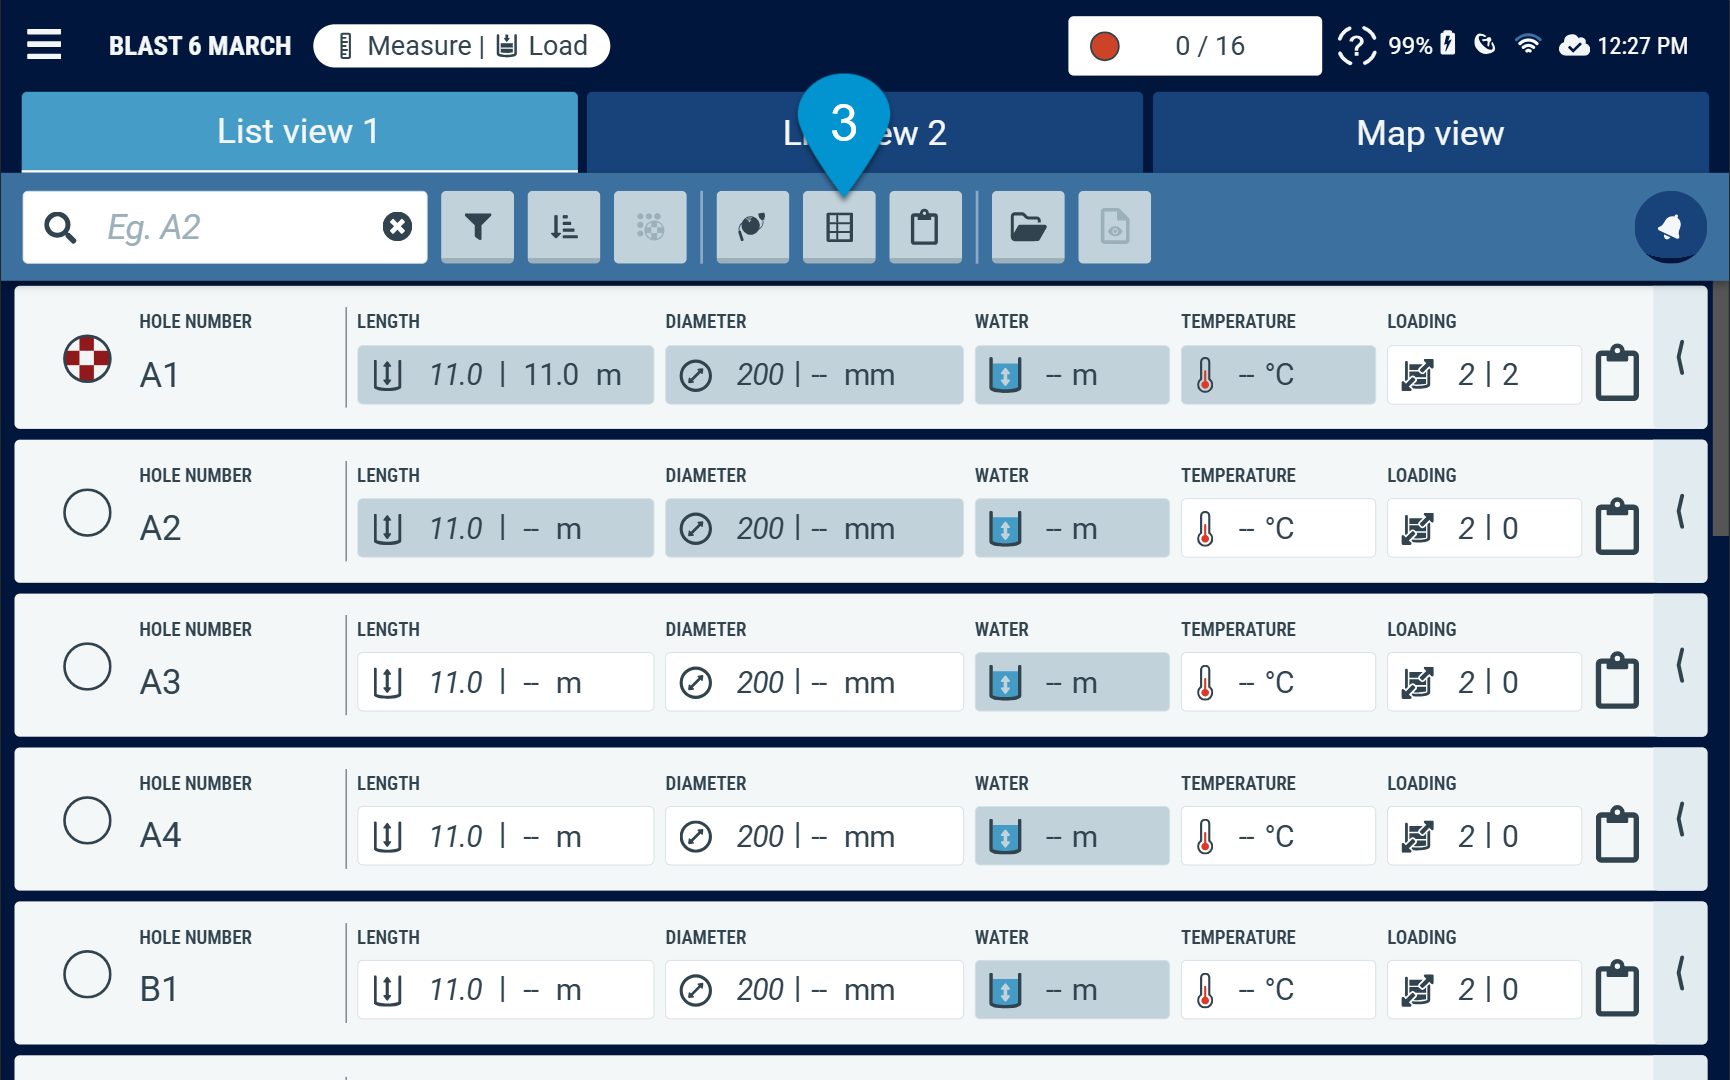Open the clipboard notes icon for A1

pos(1617,373)
